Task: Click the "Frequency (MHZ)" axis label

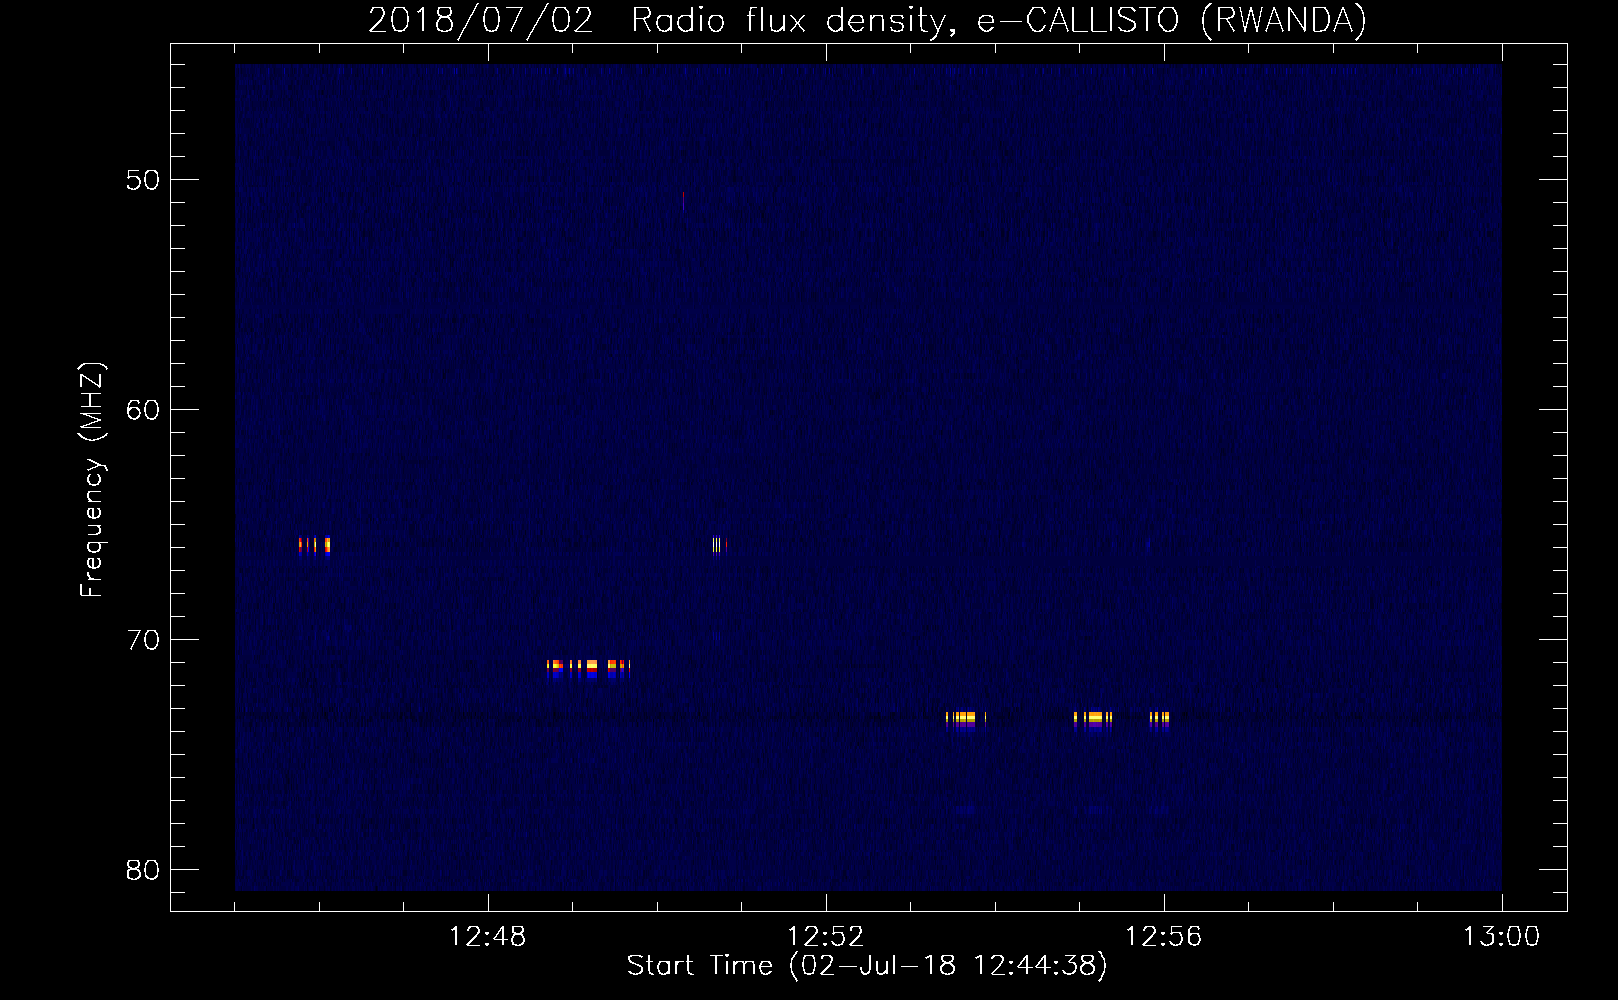Action: point(91,480)
